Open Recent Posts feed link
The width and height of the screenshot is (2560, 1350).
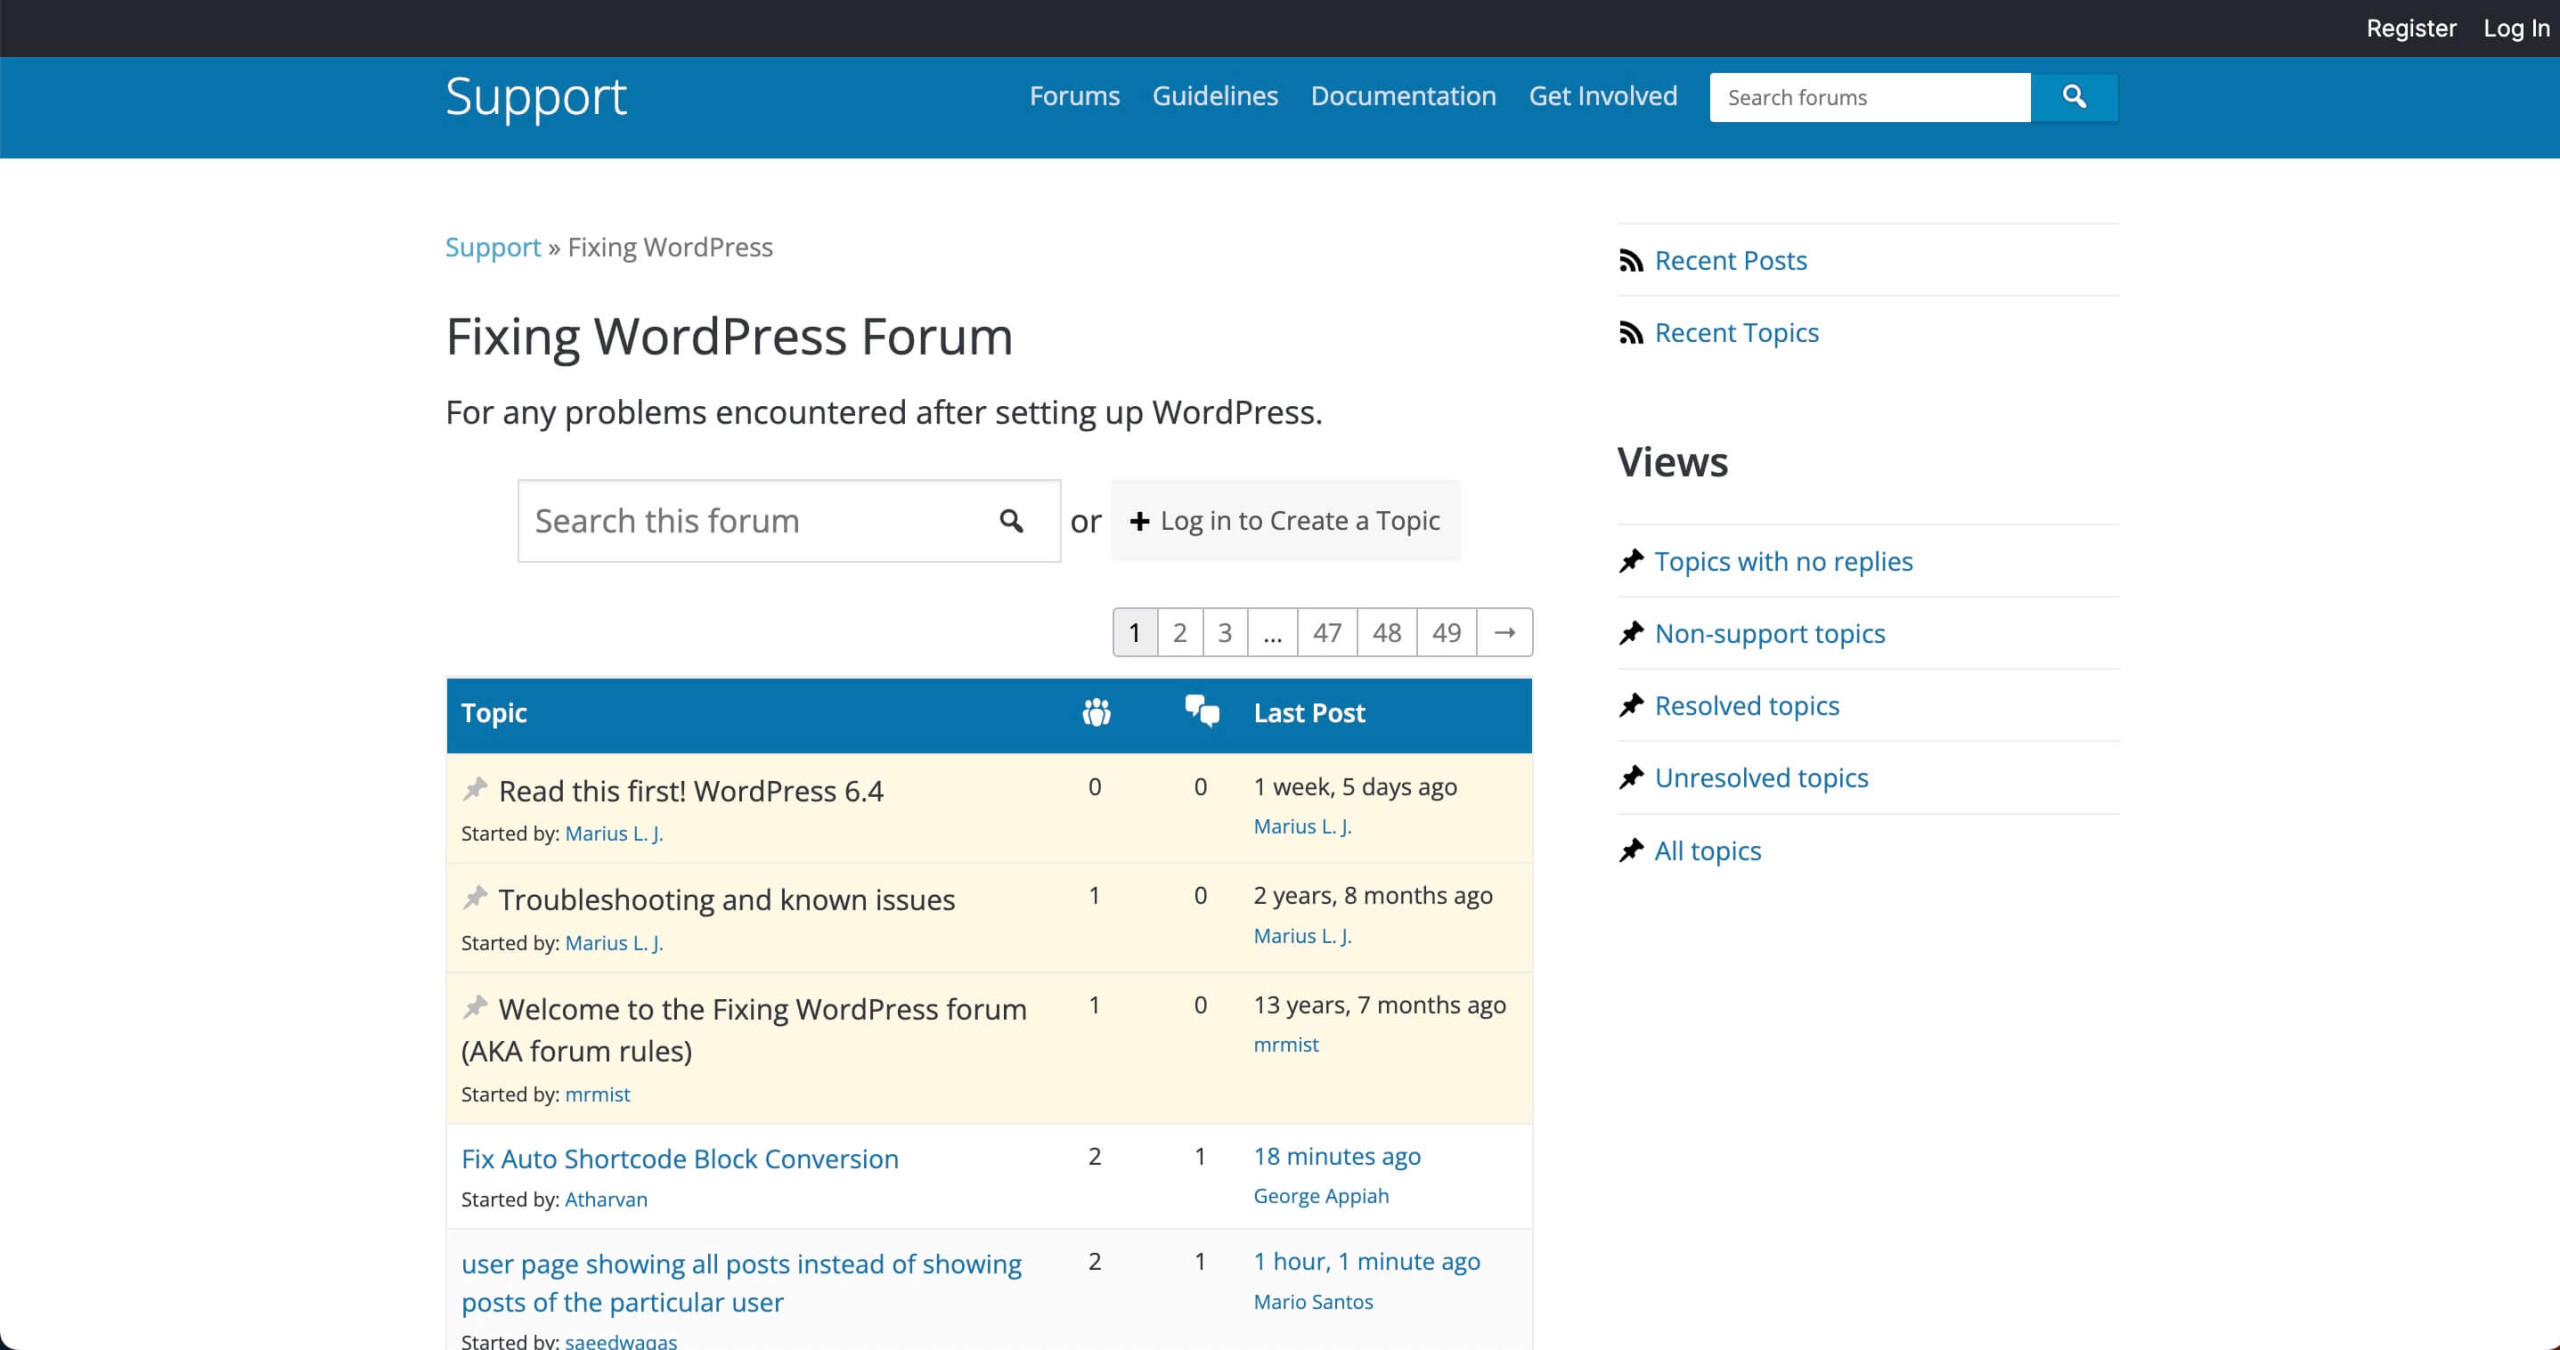1730,261
